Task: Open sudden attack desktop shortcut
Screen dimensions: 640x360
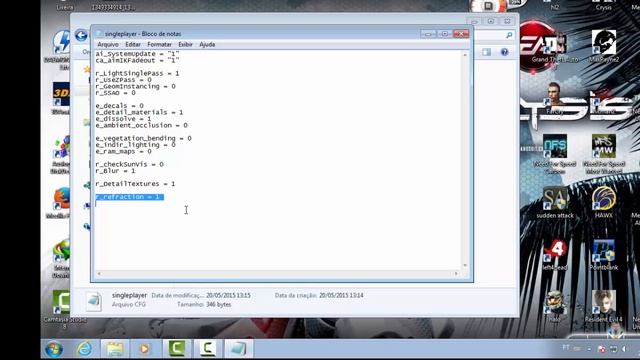Action: (x=555, y=202)
